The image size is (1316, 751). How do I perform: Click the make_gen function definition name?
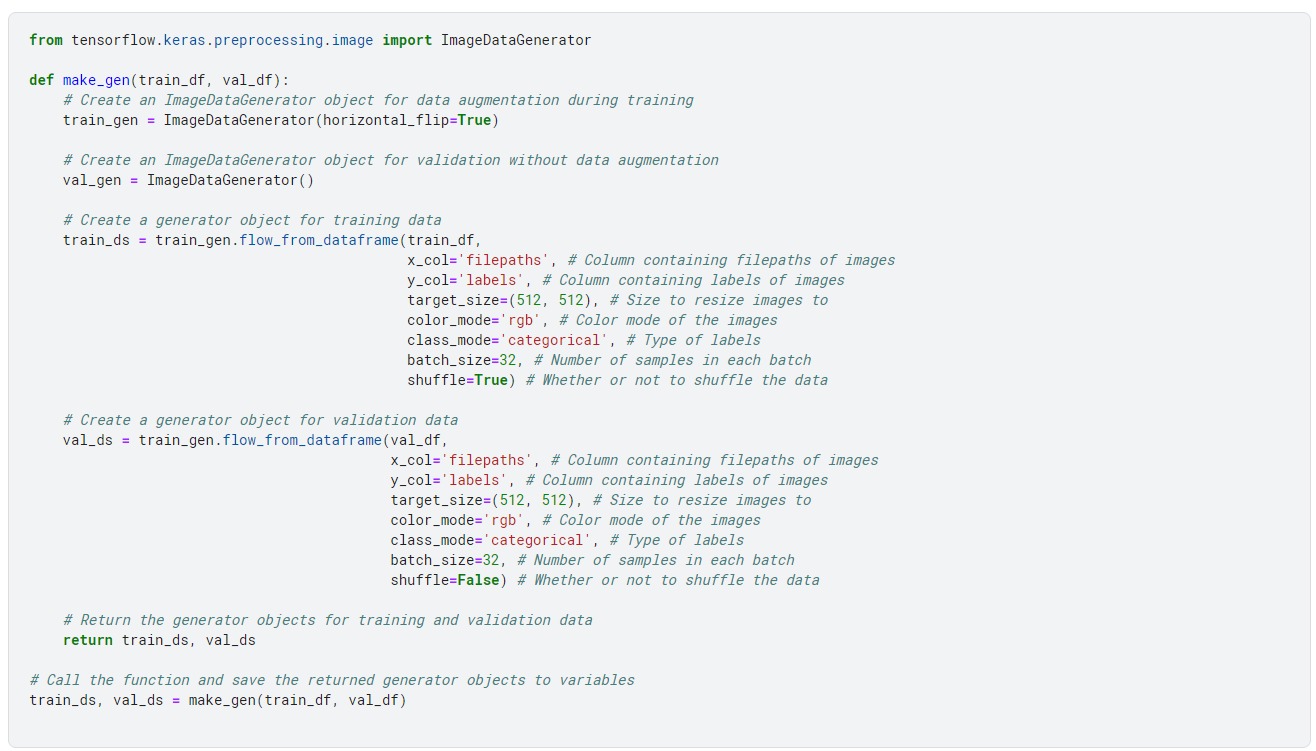(96, 80)
